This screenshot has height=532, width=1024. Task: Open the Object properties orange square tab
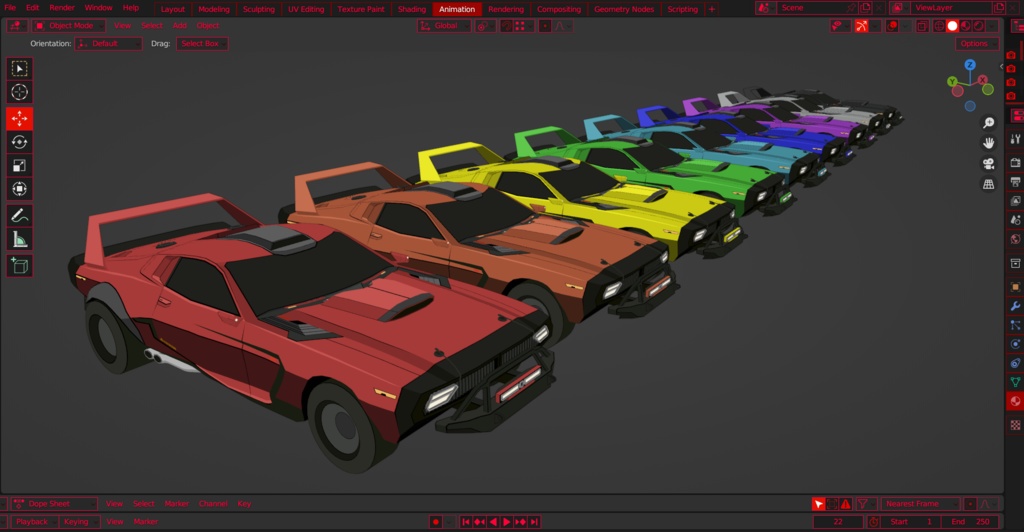[1015, 287]
